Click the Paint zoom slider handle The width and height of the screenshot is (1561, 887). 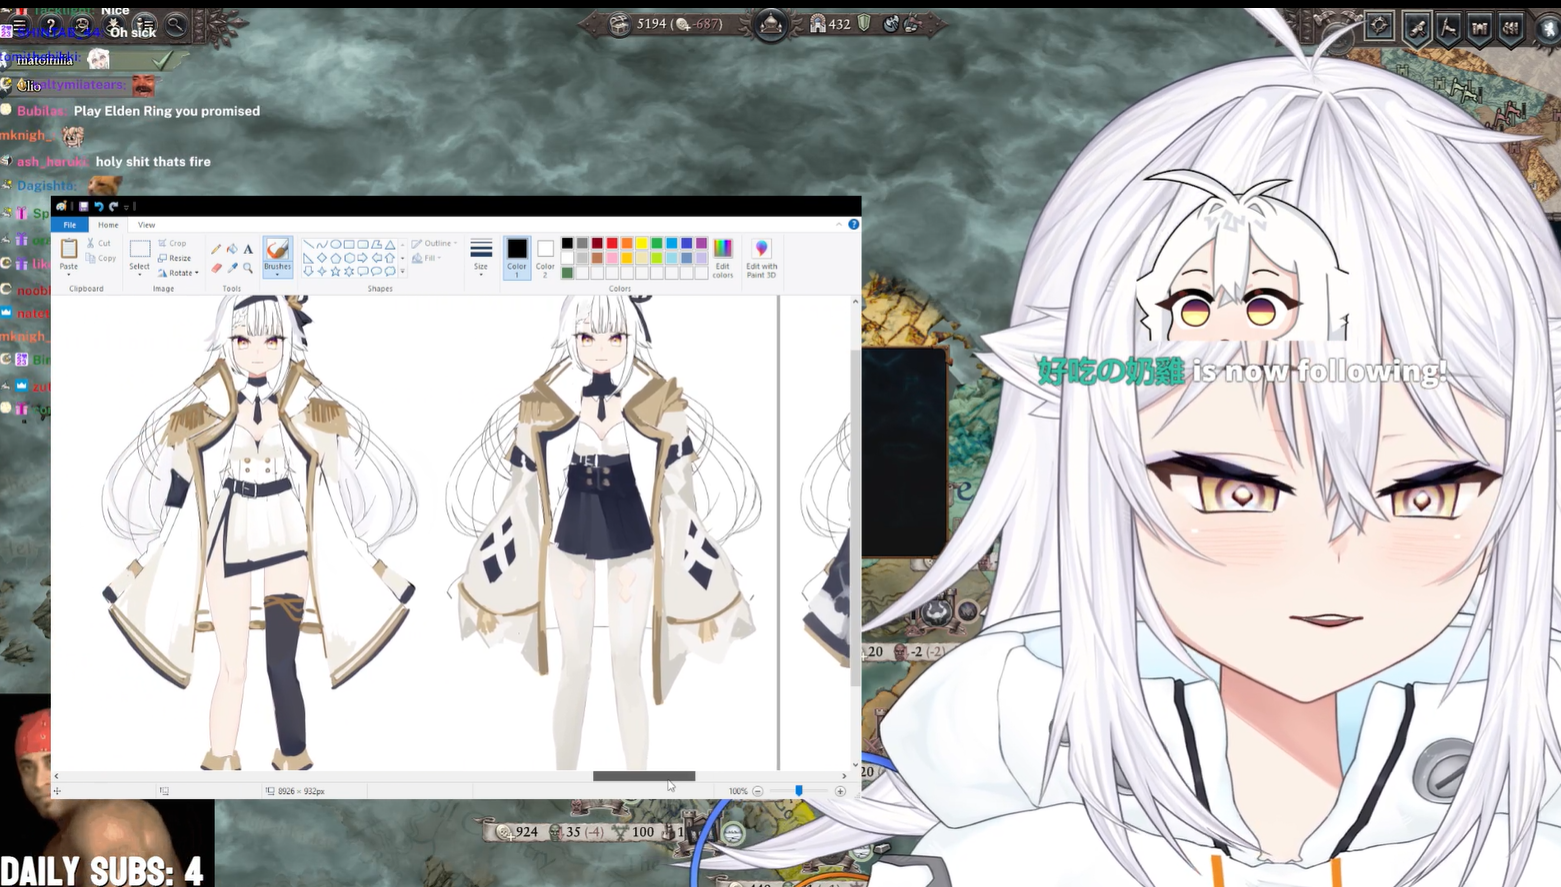[x=798, y=790]
